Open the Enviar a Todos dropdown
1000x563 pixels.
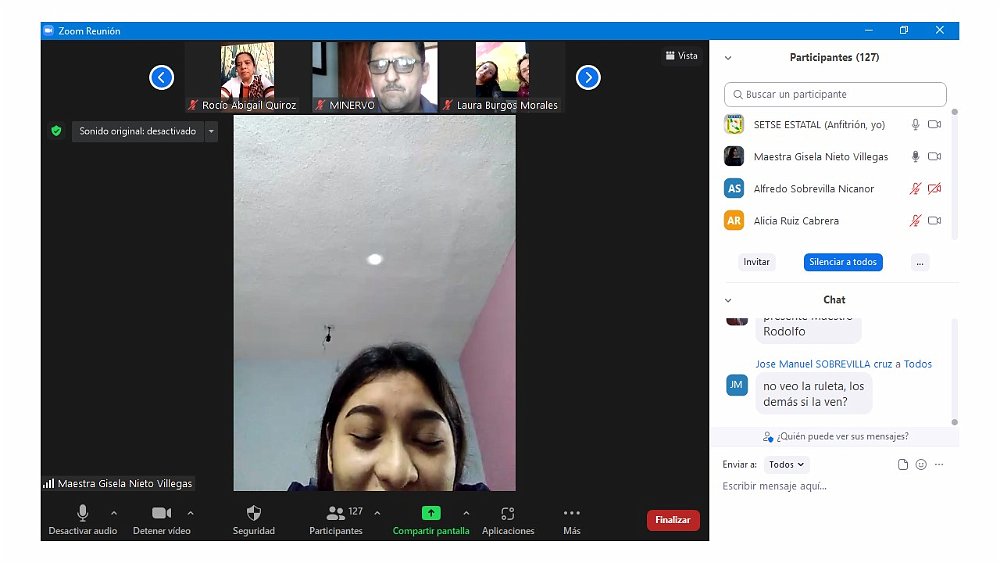787,465
